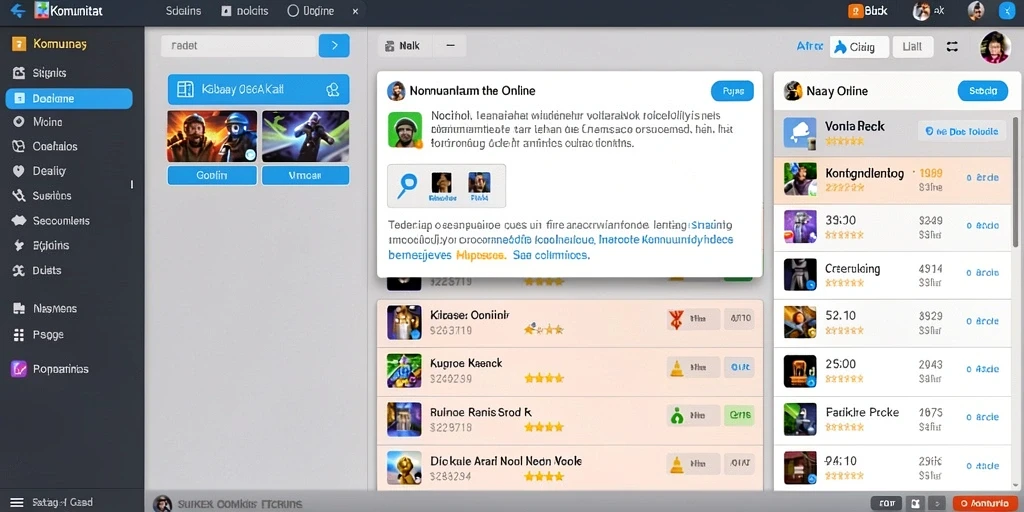Switch to the Sdalins top tab
Viewport: 1024px width, 512px height.
[x=184, y=11]
